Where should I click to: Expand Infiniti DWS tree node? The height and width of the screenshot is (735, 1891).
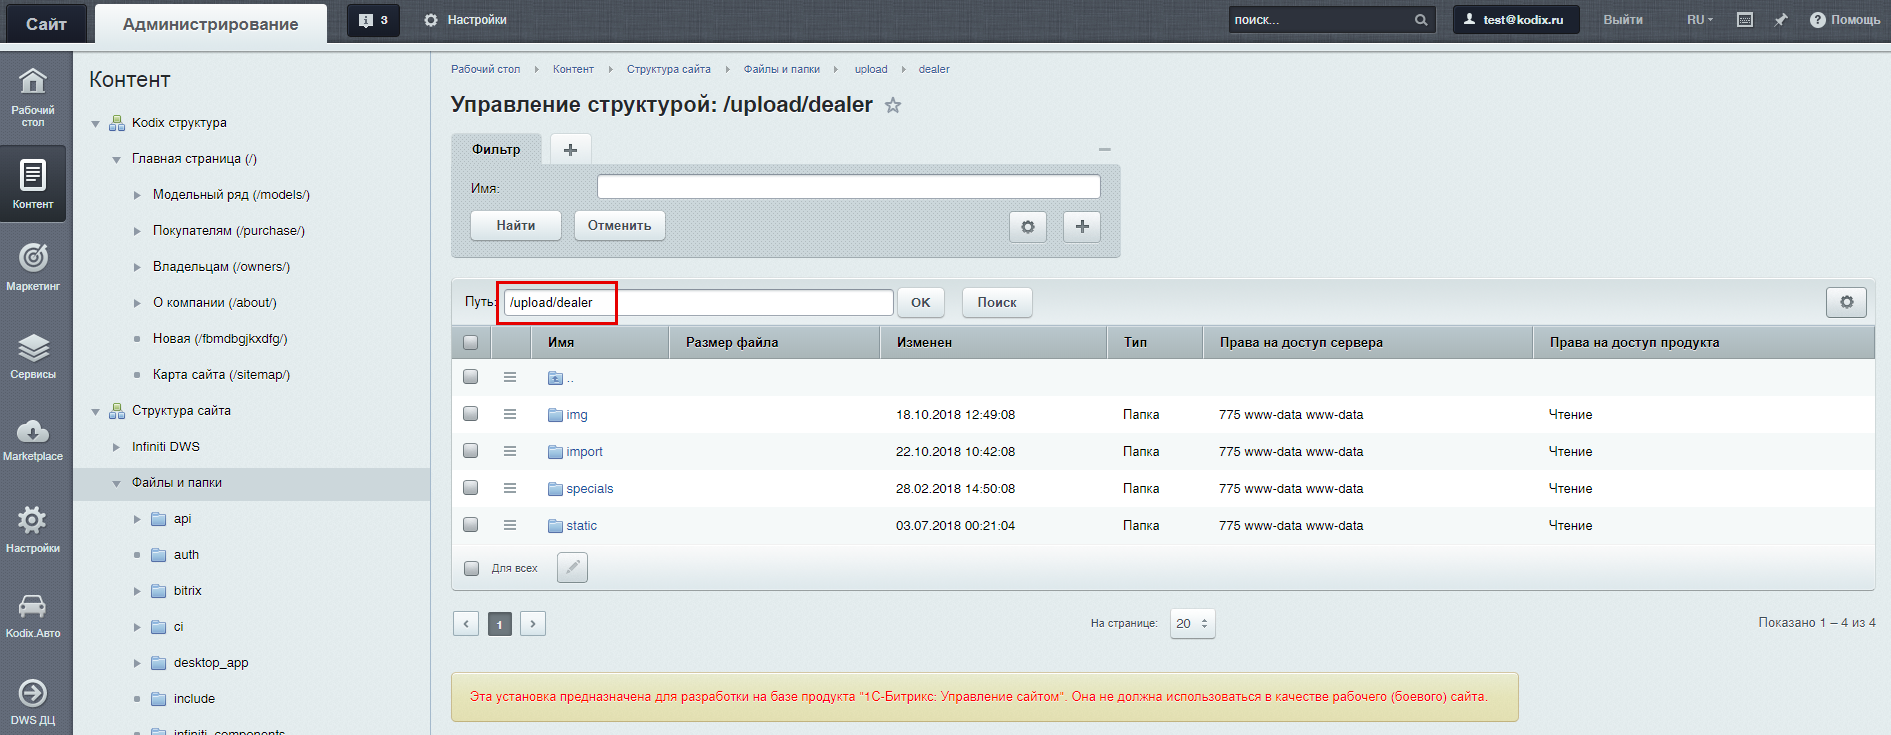pyautogui.click(x=117, y=447)
